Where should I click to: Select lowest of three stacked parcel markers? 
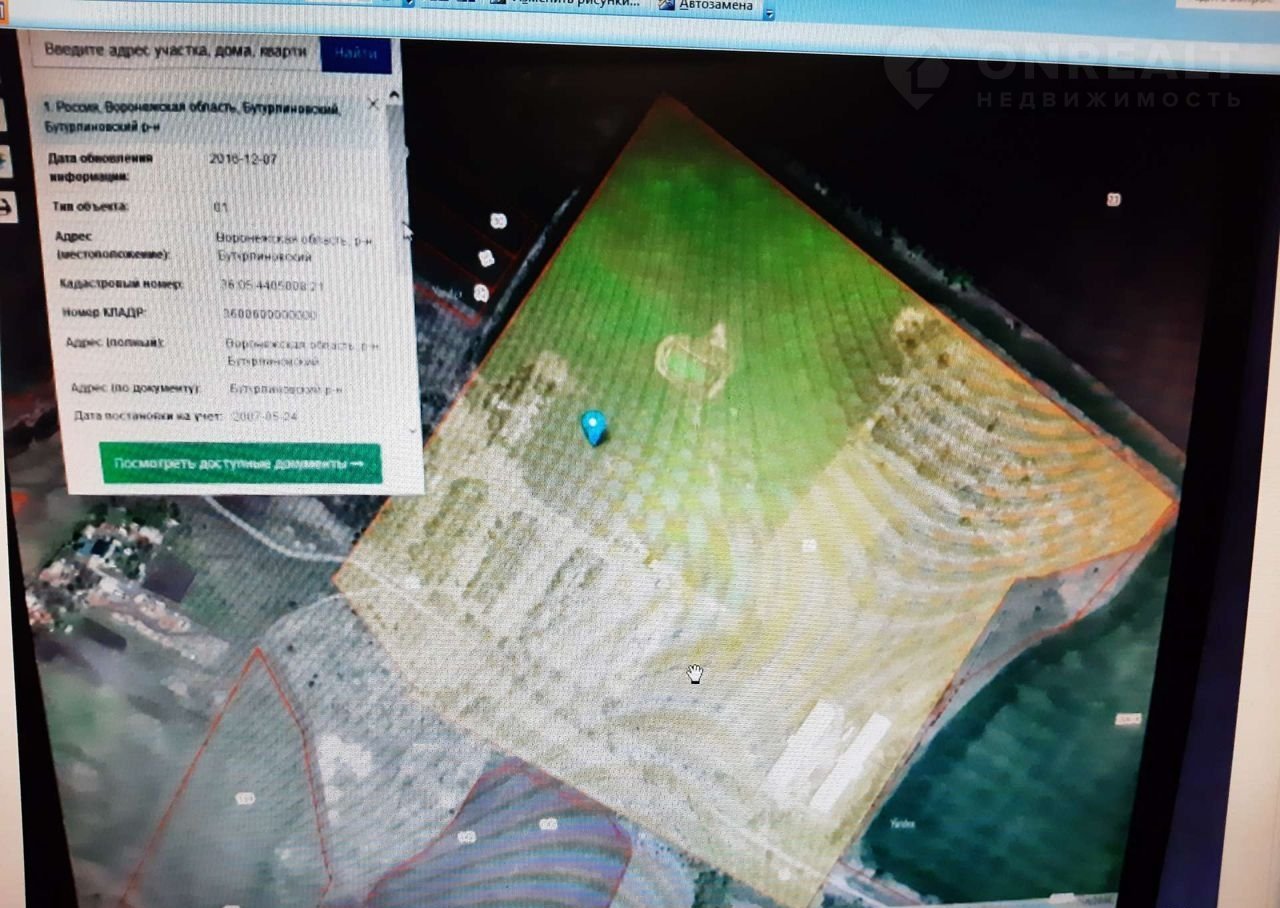coord(481,292)
